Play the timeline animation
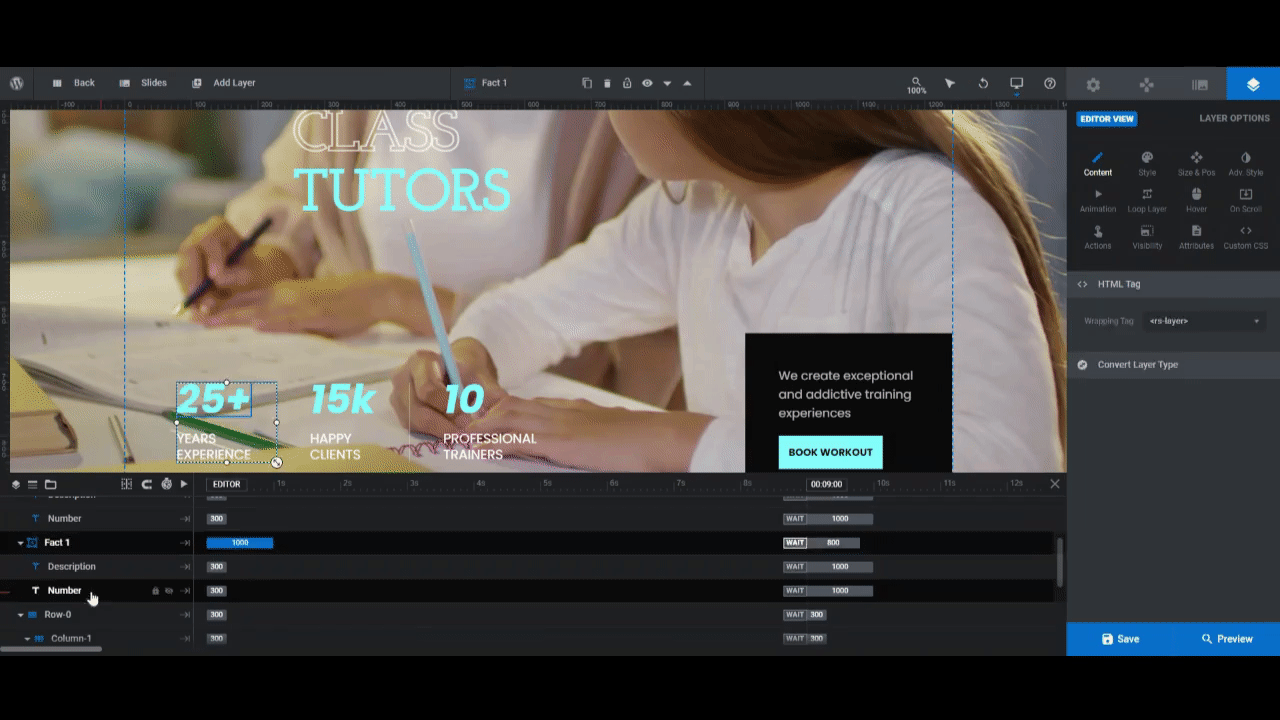This screenshot has width=1280, height=720. pyautogui.click(x=184, y=484)
